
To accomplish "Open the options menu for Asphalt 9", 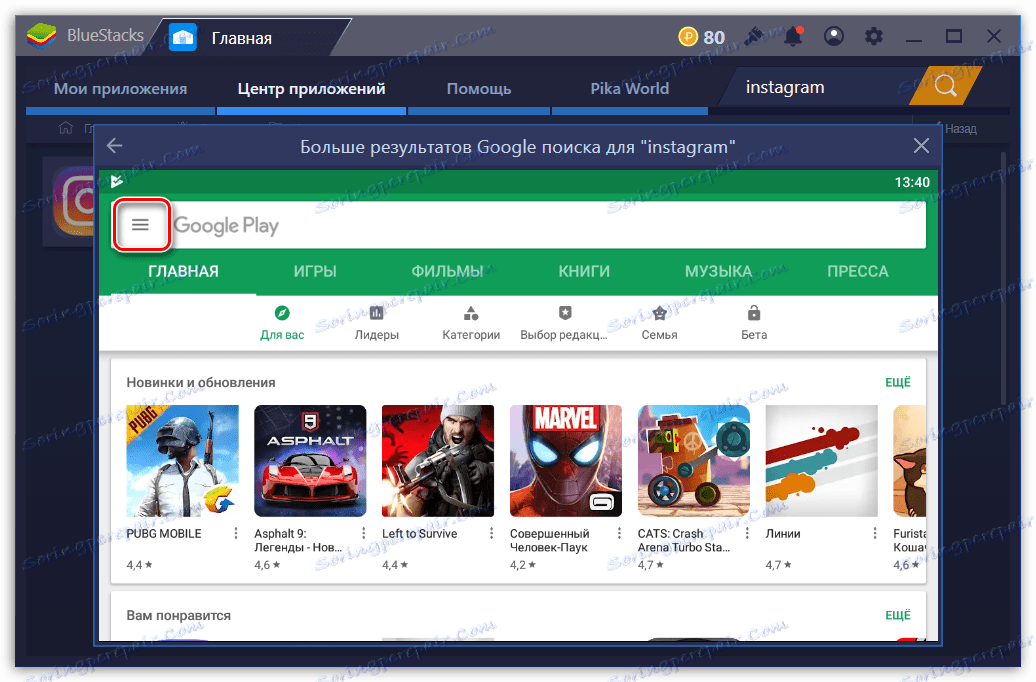I will pyautogui.click(x=363, y=533).
